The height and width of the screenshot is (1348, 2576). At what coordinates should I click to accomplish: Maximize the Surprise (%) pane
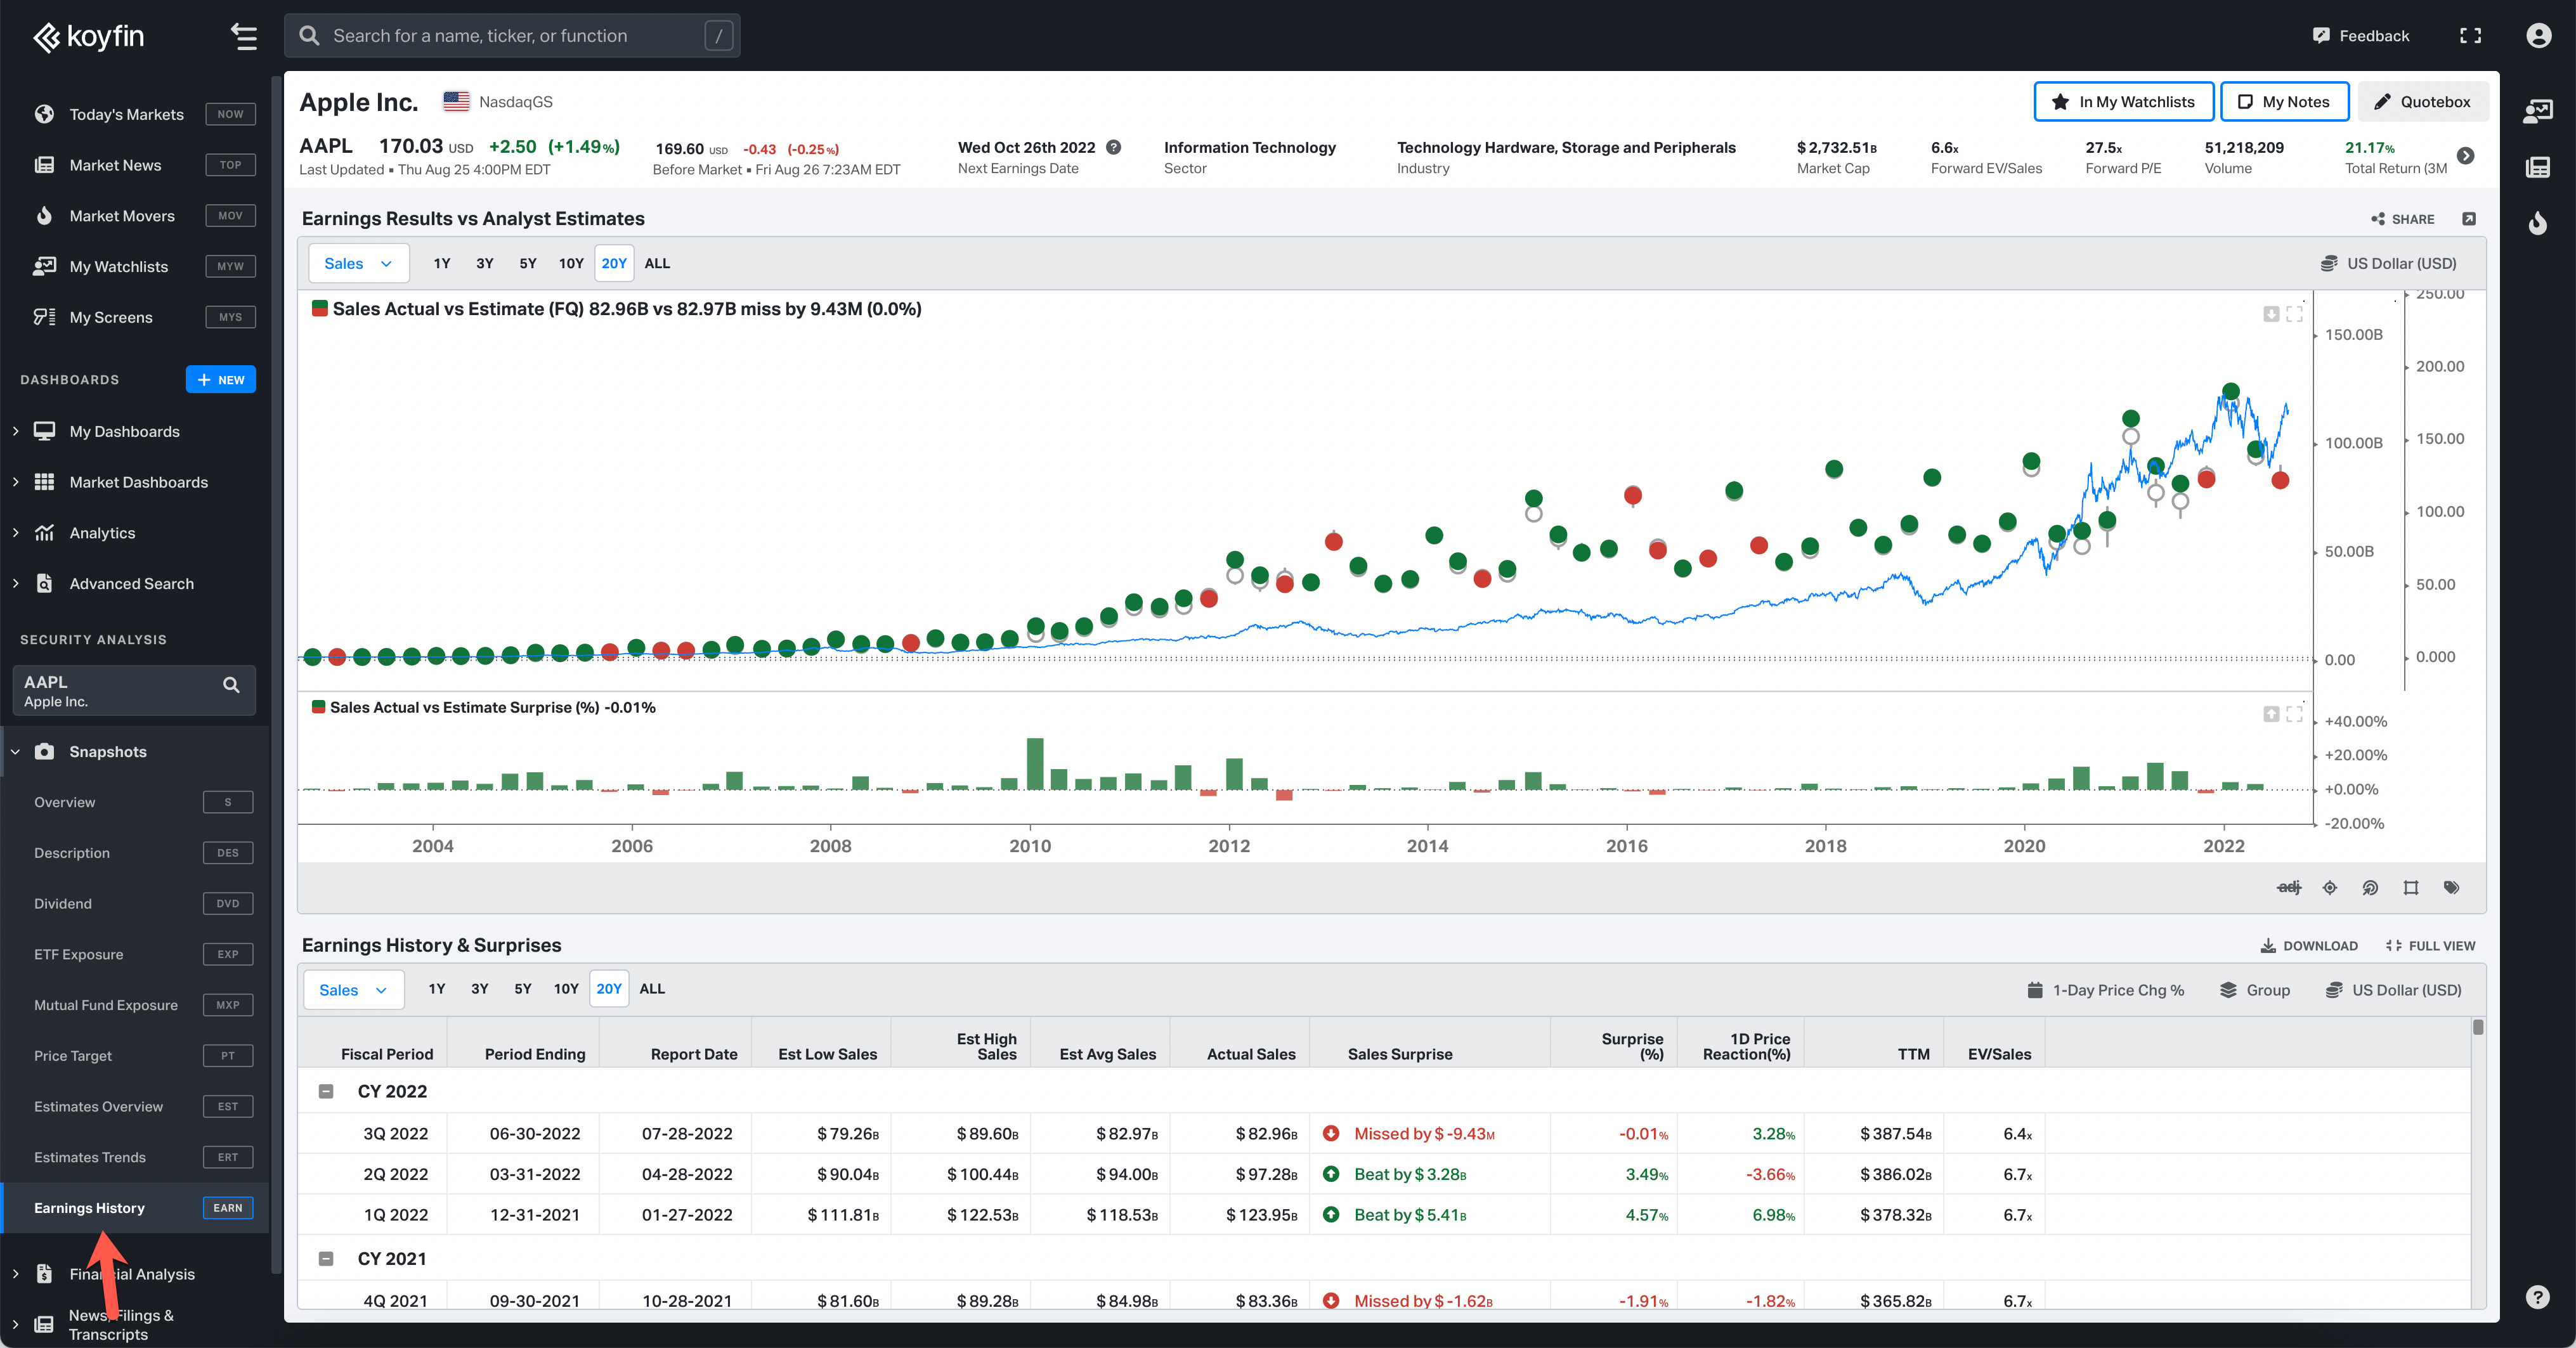pyautogui.click(x=2295, y=714)
